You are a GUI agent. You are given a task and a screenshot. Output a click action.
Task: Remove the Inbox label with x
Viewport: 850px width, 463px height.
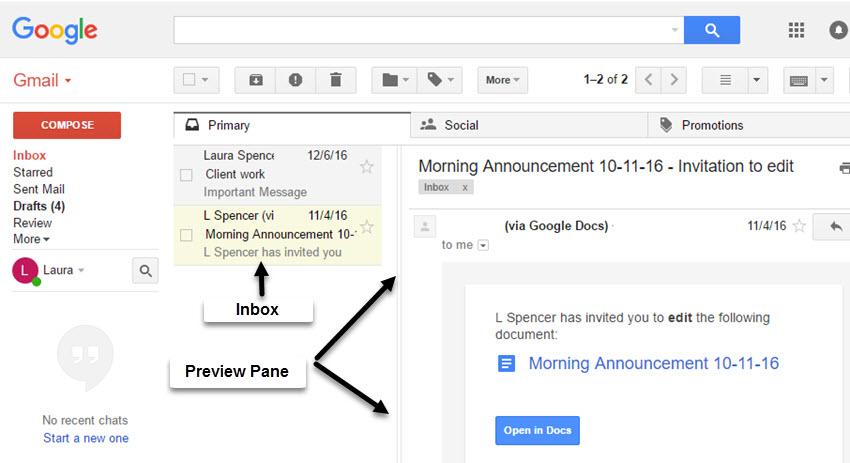click(x=465, y=188)
